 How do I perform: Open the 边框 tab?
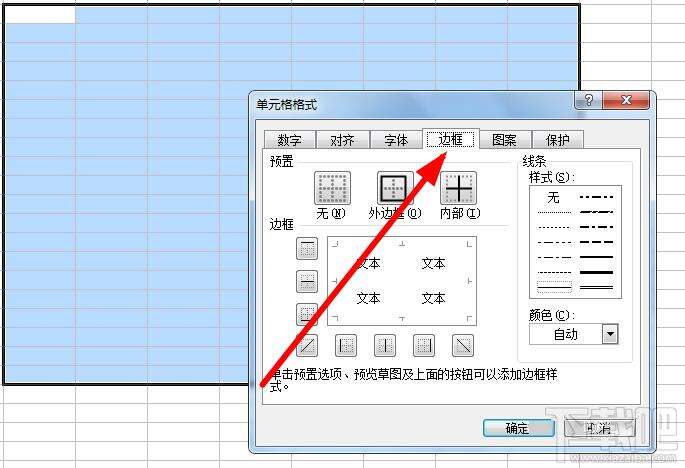450,139
